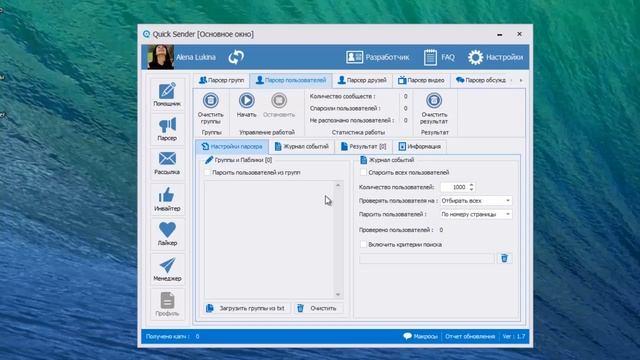The width and height of the screenshot is (640, 360).
Task: Click Загрузить группы из txt button
Action: (x=246, y=308)
